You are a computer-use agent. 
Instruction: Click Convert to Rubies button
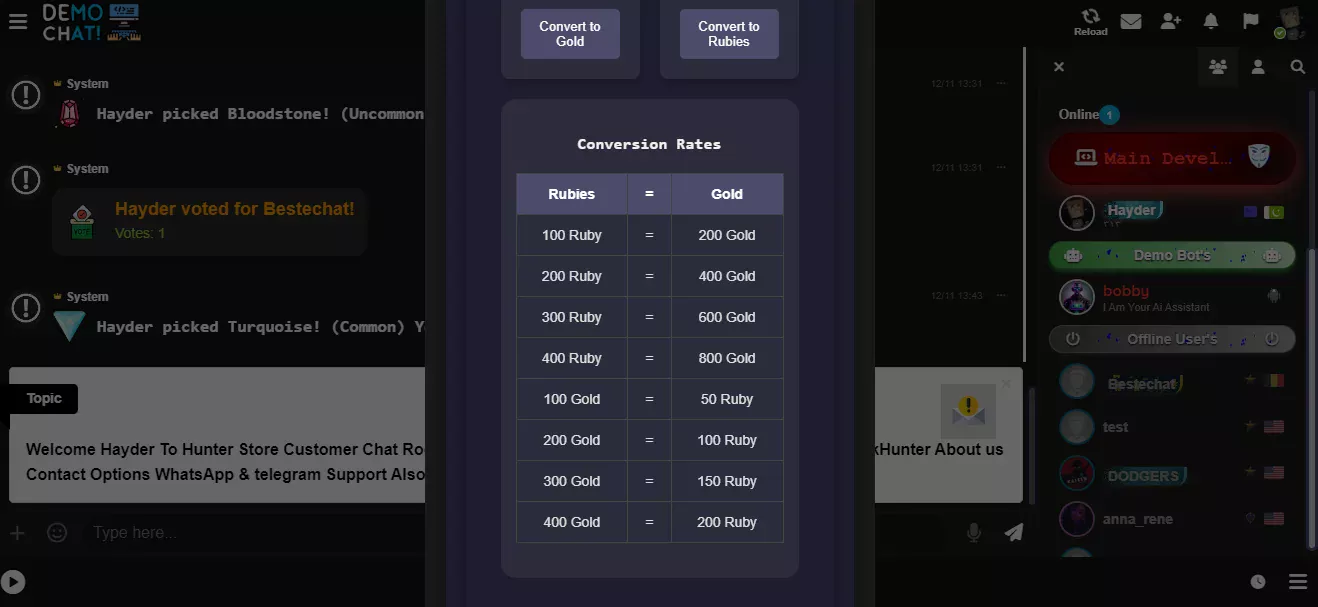pyautogui.click(x=729, y=34)
